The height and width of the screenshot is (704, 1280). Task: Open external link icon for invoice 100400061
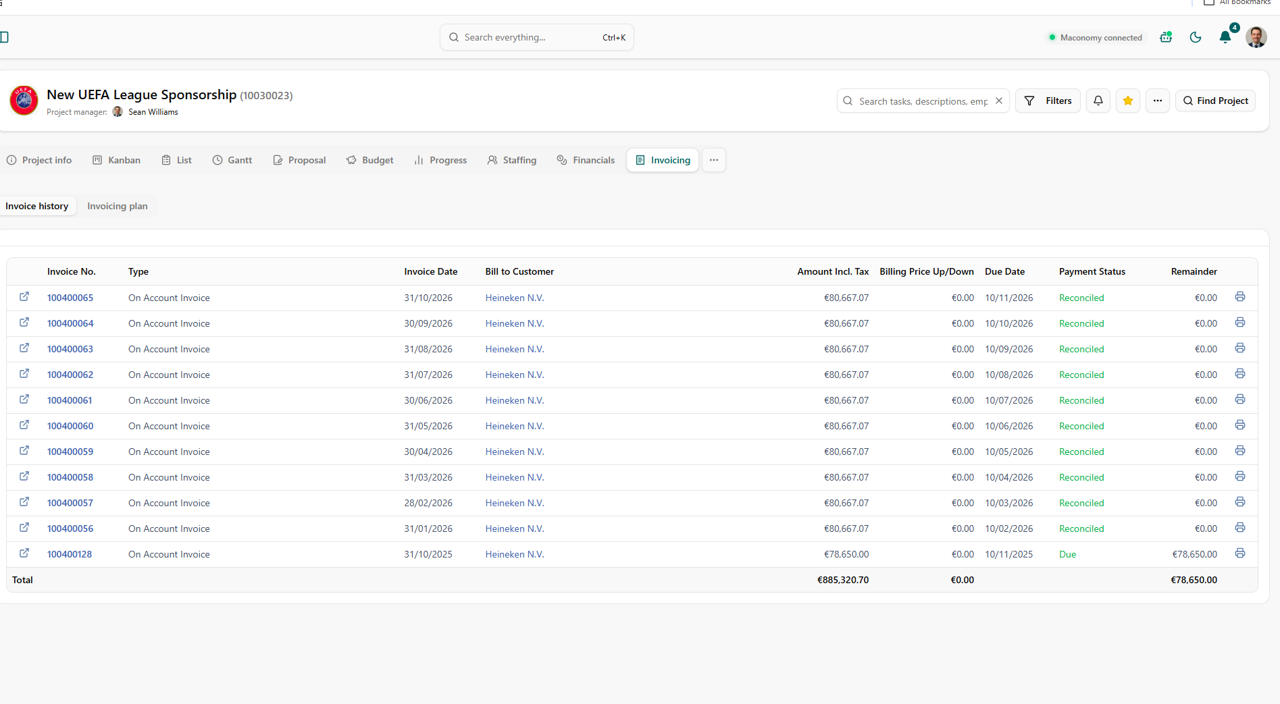(24, 400)
